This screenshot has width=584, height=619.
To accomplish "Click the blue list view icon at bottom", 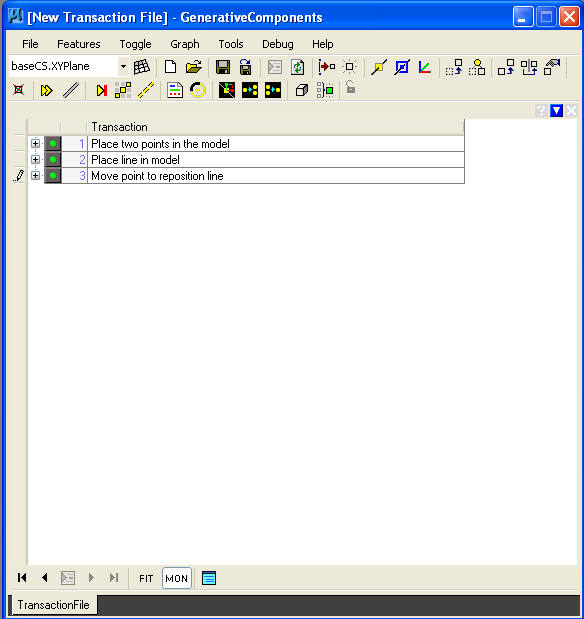I will pos(209,578).
